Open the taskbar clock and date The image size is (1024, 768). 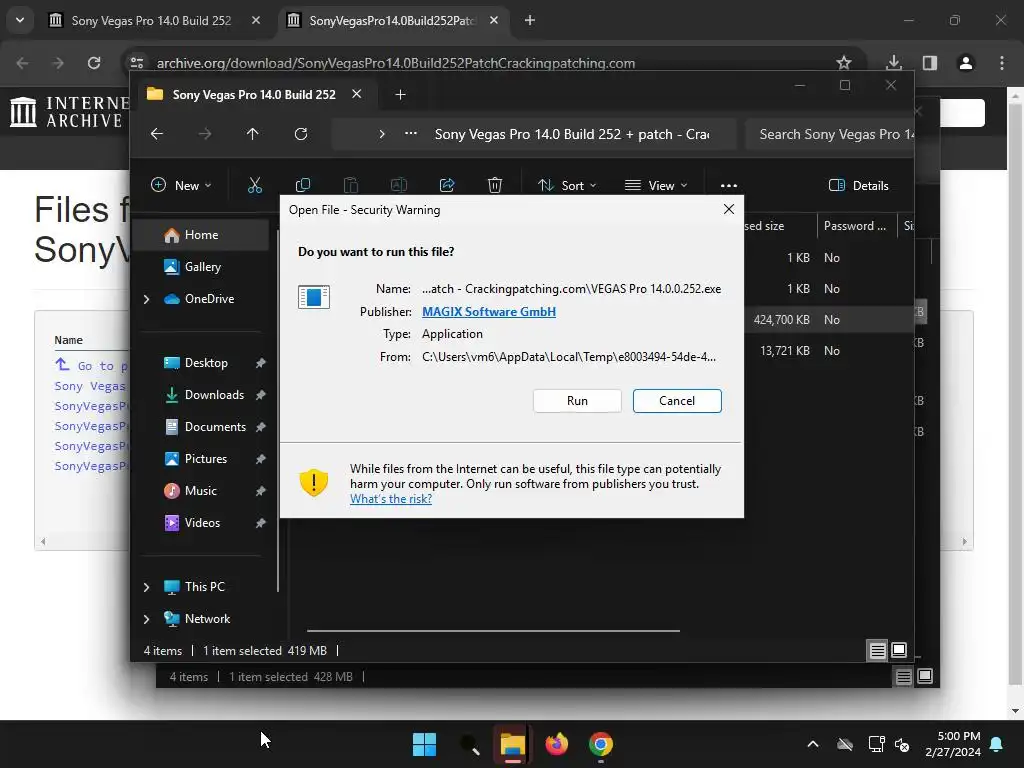coord(953,744)
